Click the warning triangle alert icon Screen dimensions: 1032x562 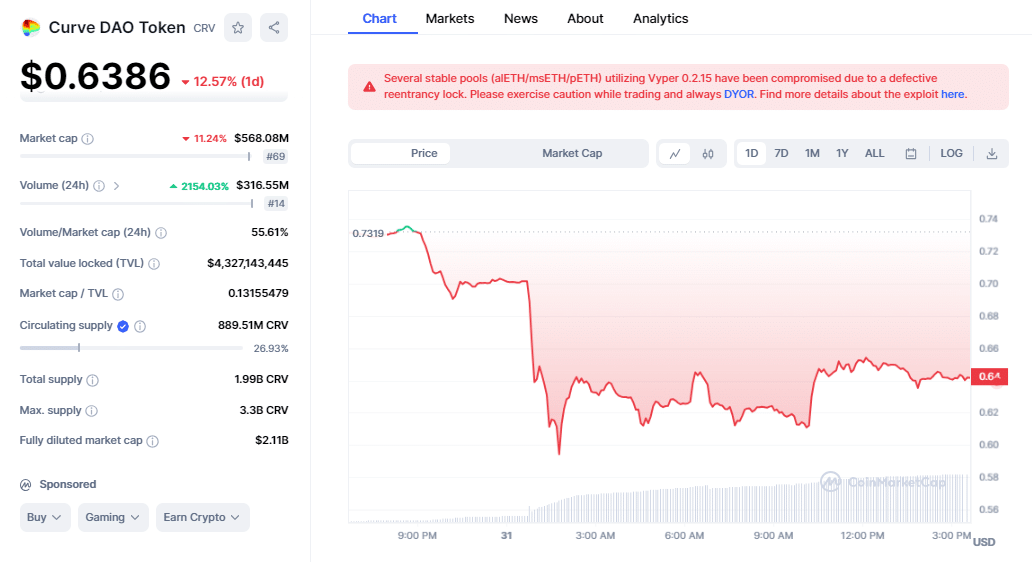[x=369, y=87]
